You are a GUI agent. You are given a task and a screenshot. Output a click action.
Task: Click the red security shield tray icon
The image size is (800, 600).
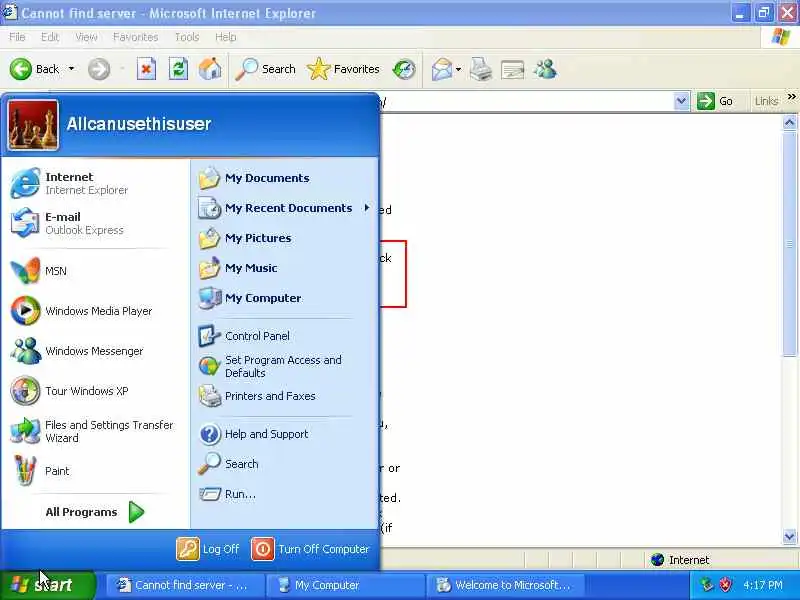(x=725, y=585)
